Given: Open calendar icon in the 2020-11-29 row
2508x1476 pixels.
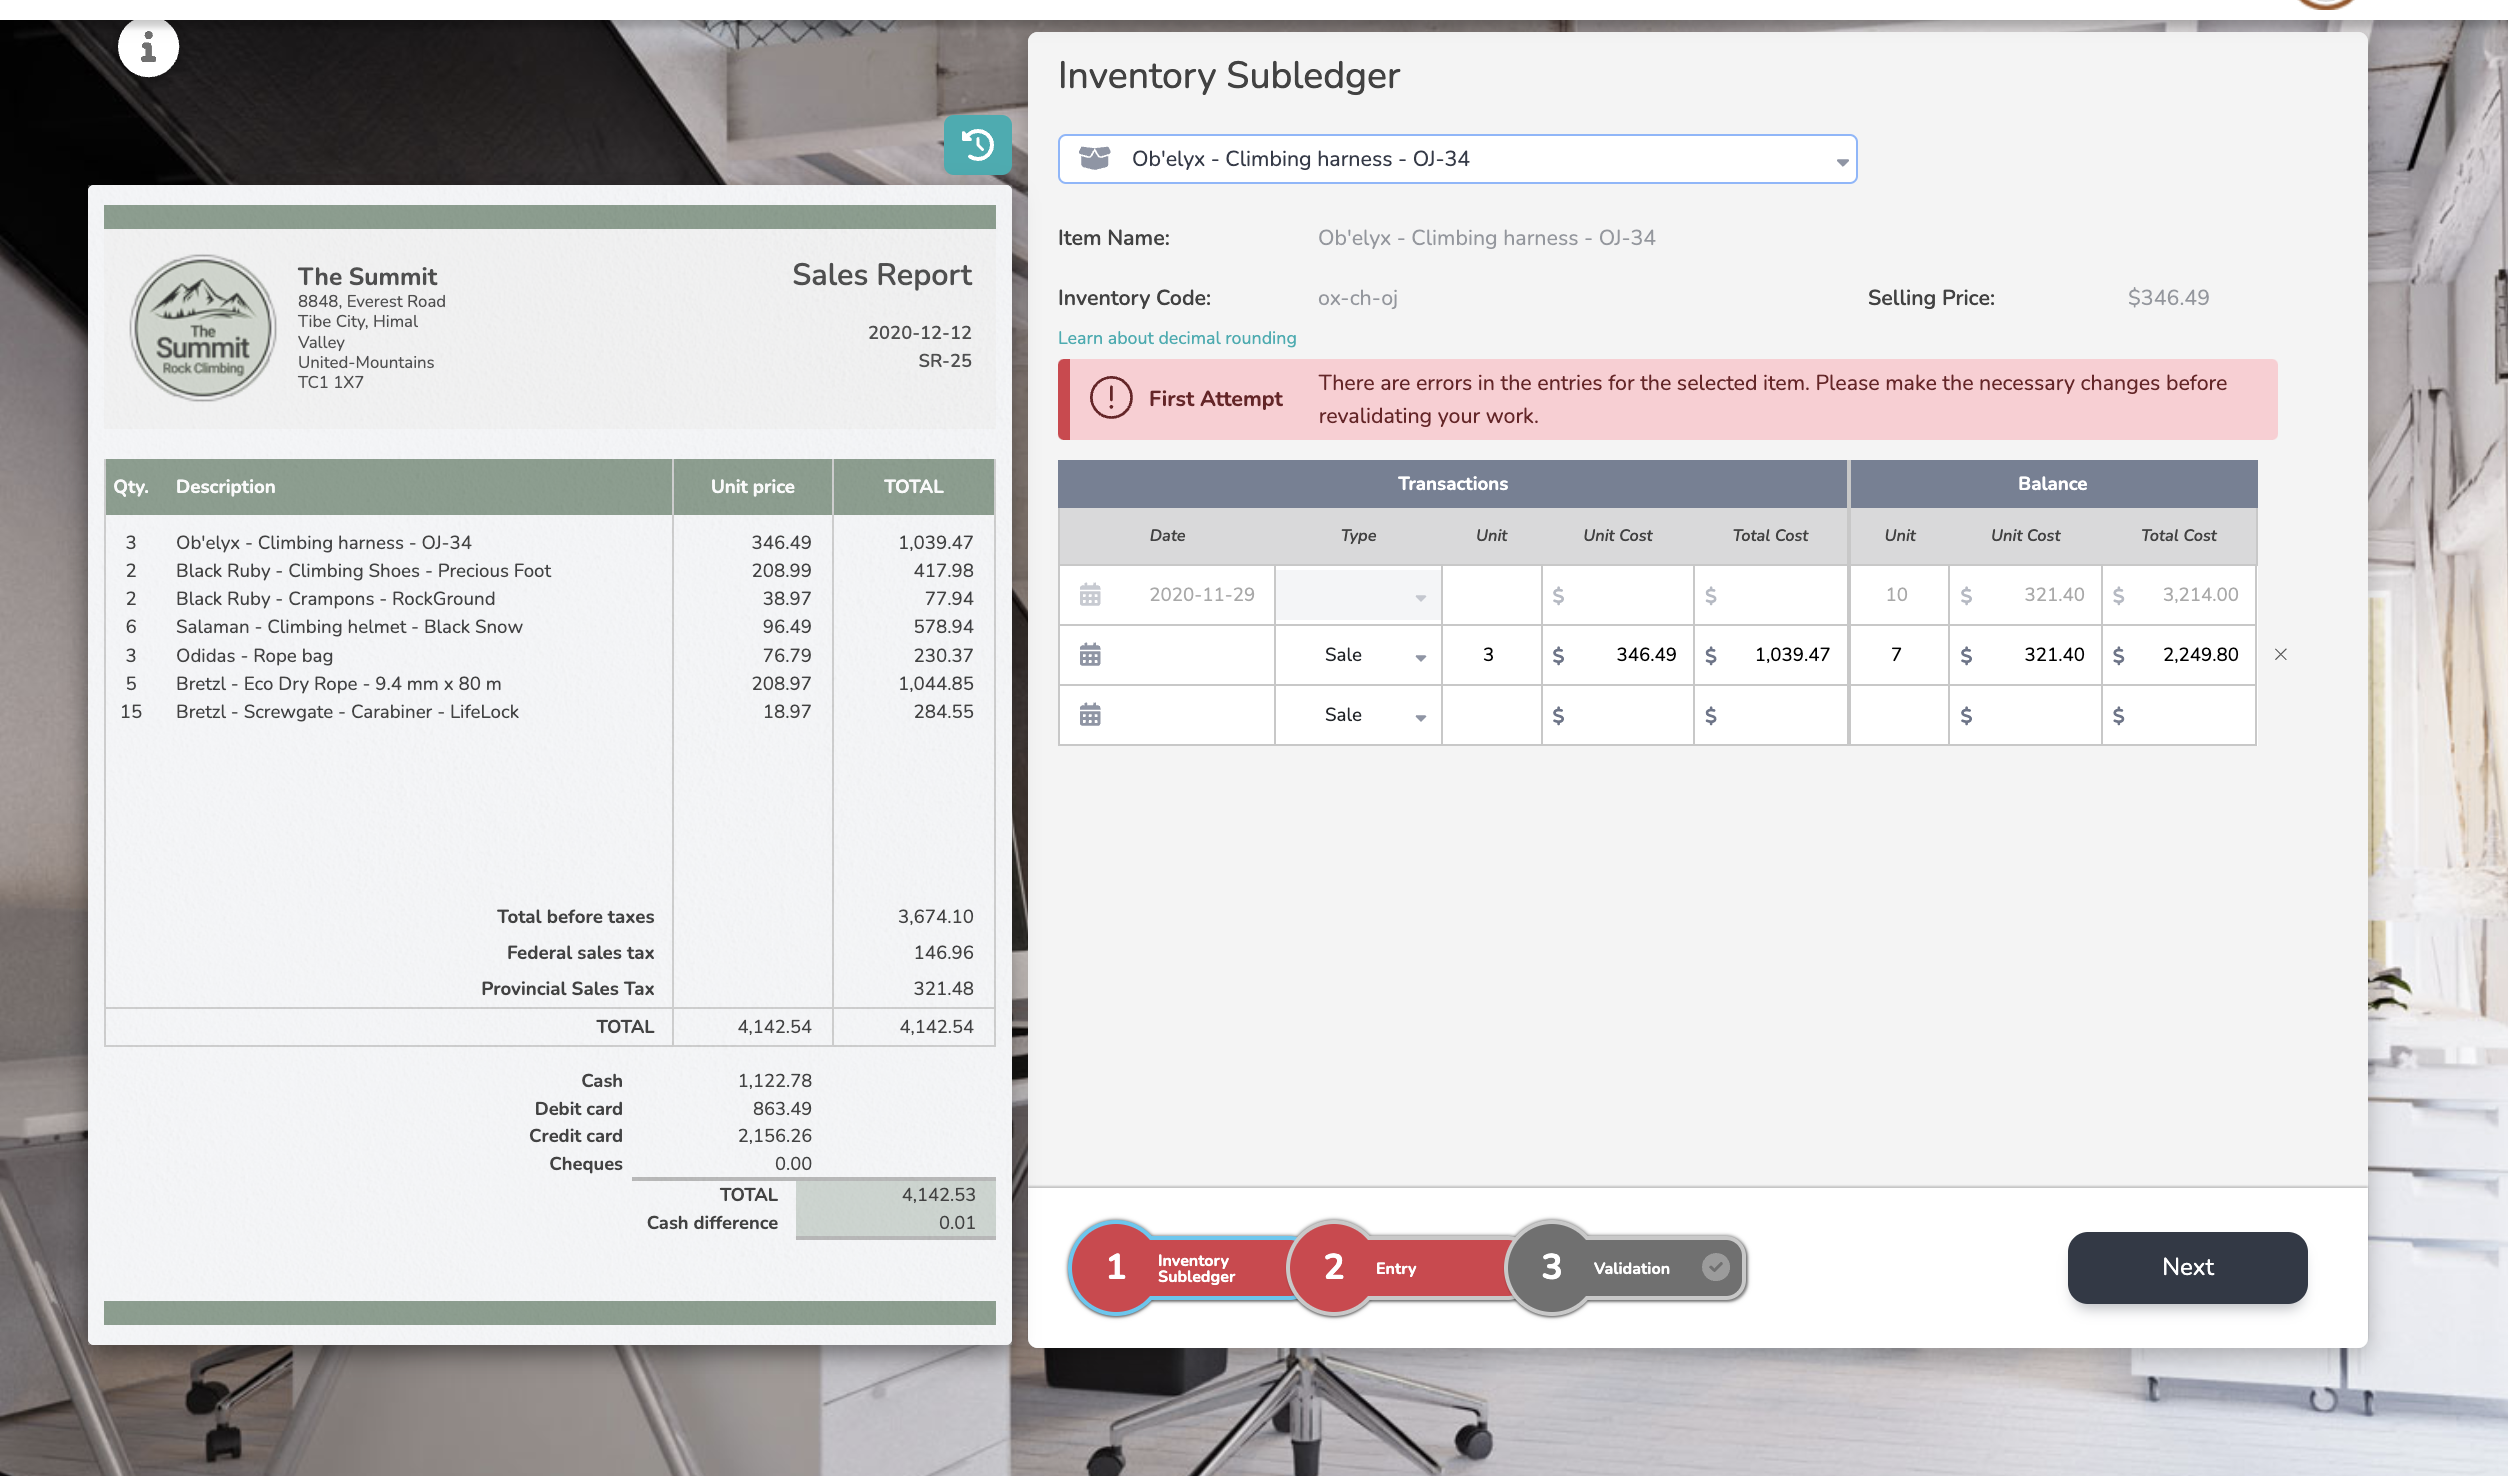Looking at the screenshot, I should click(x=1090, y=595).
